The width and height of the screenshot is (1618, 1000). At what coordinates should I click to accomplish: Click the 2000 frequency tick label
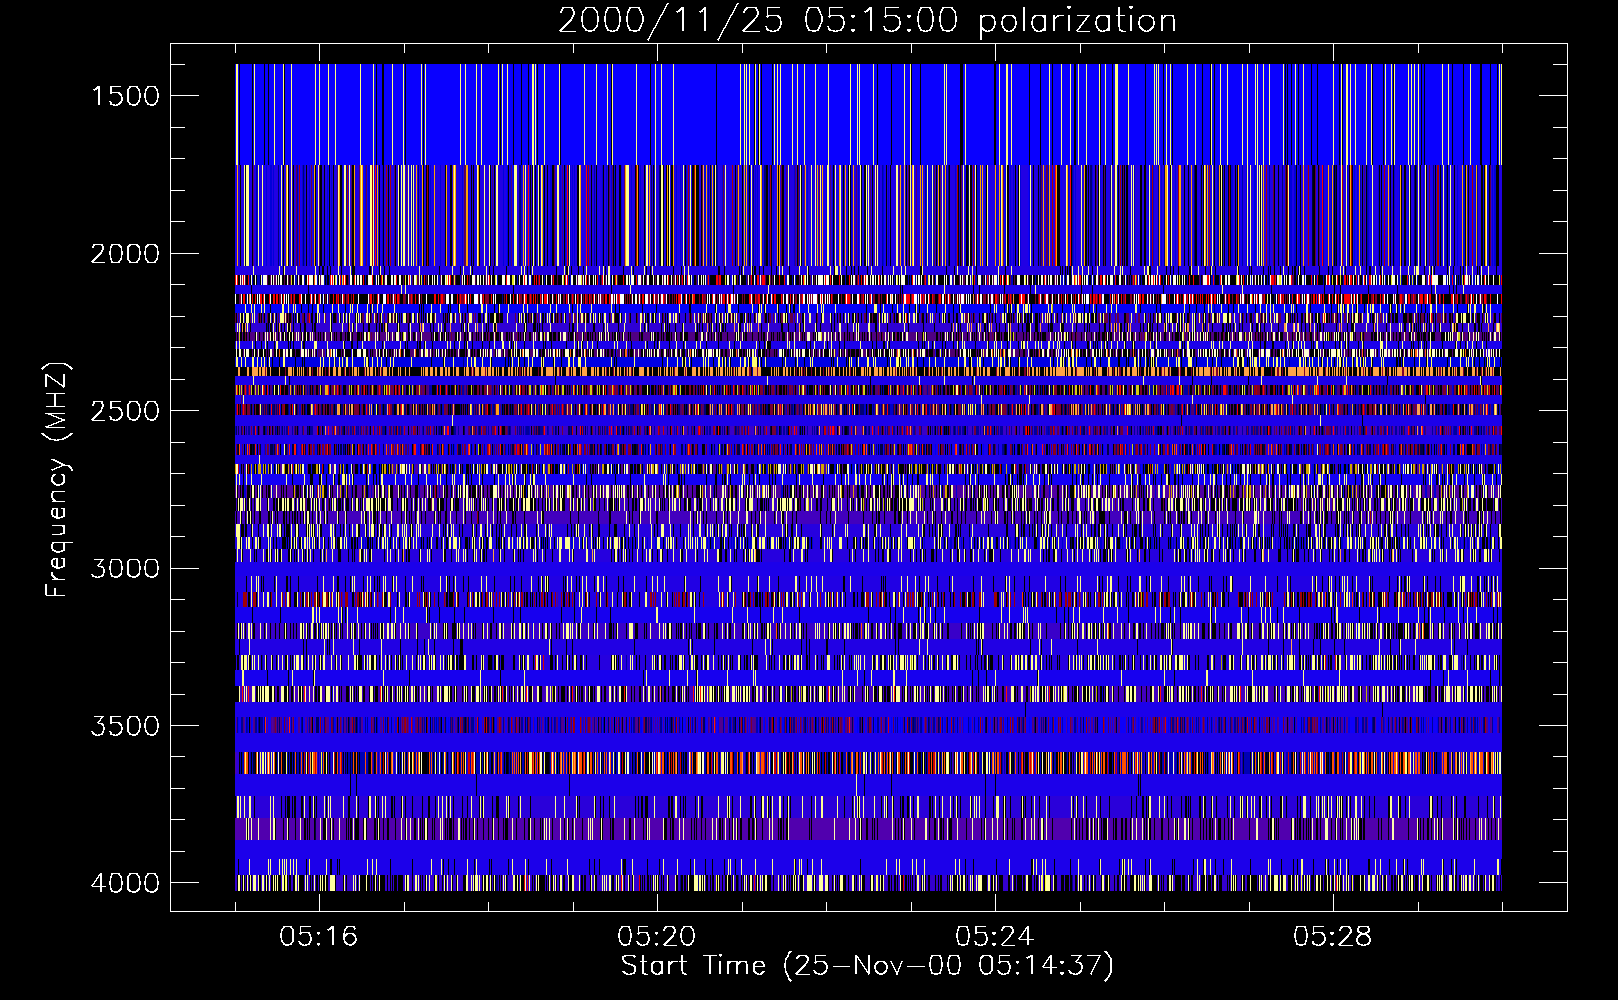(x=125, y=254)
